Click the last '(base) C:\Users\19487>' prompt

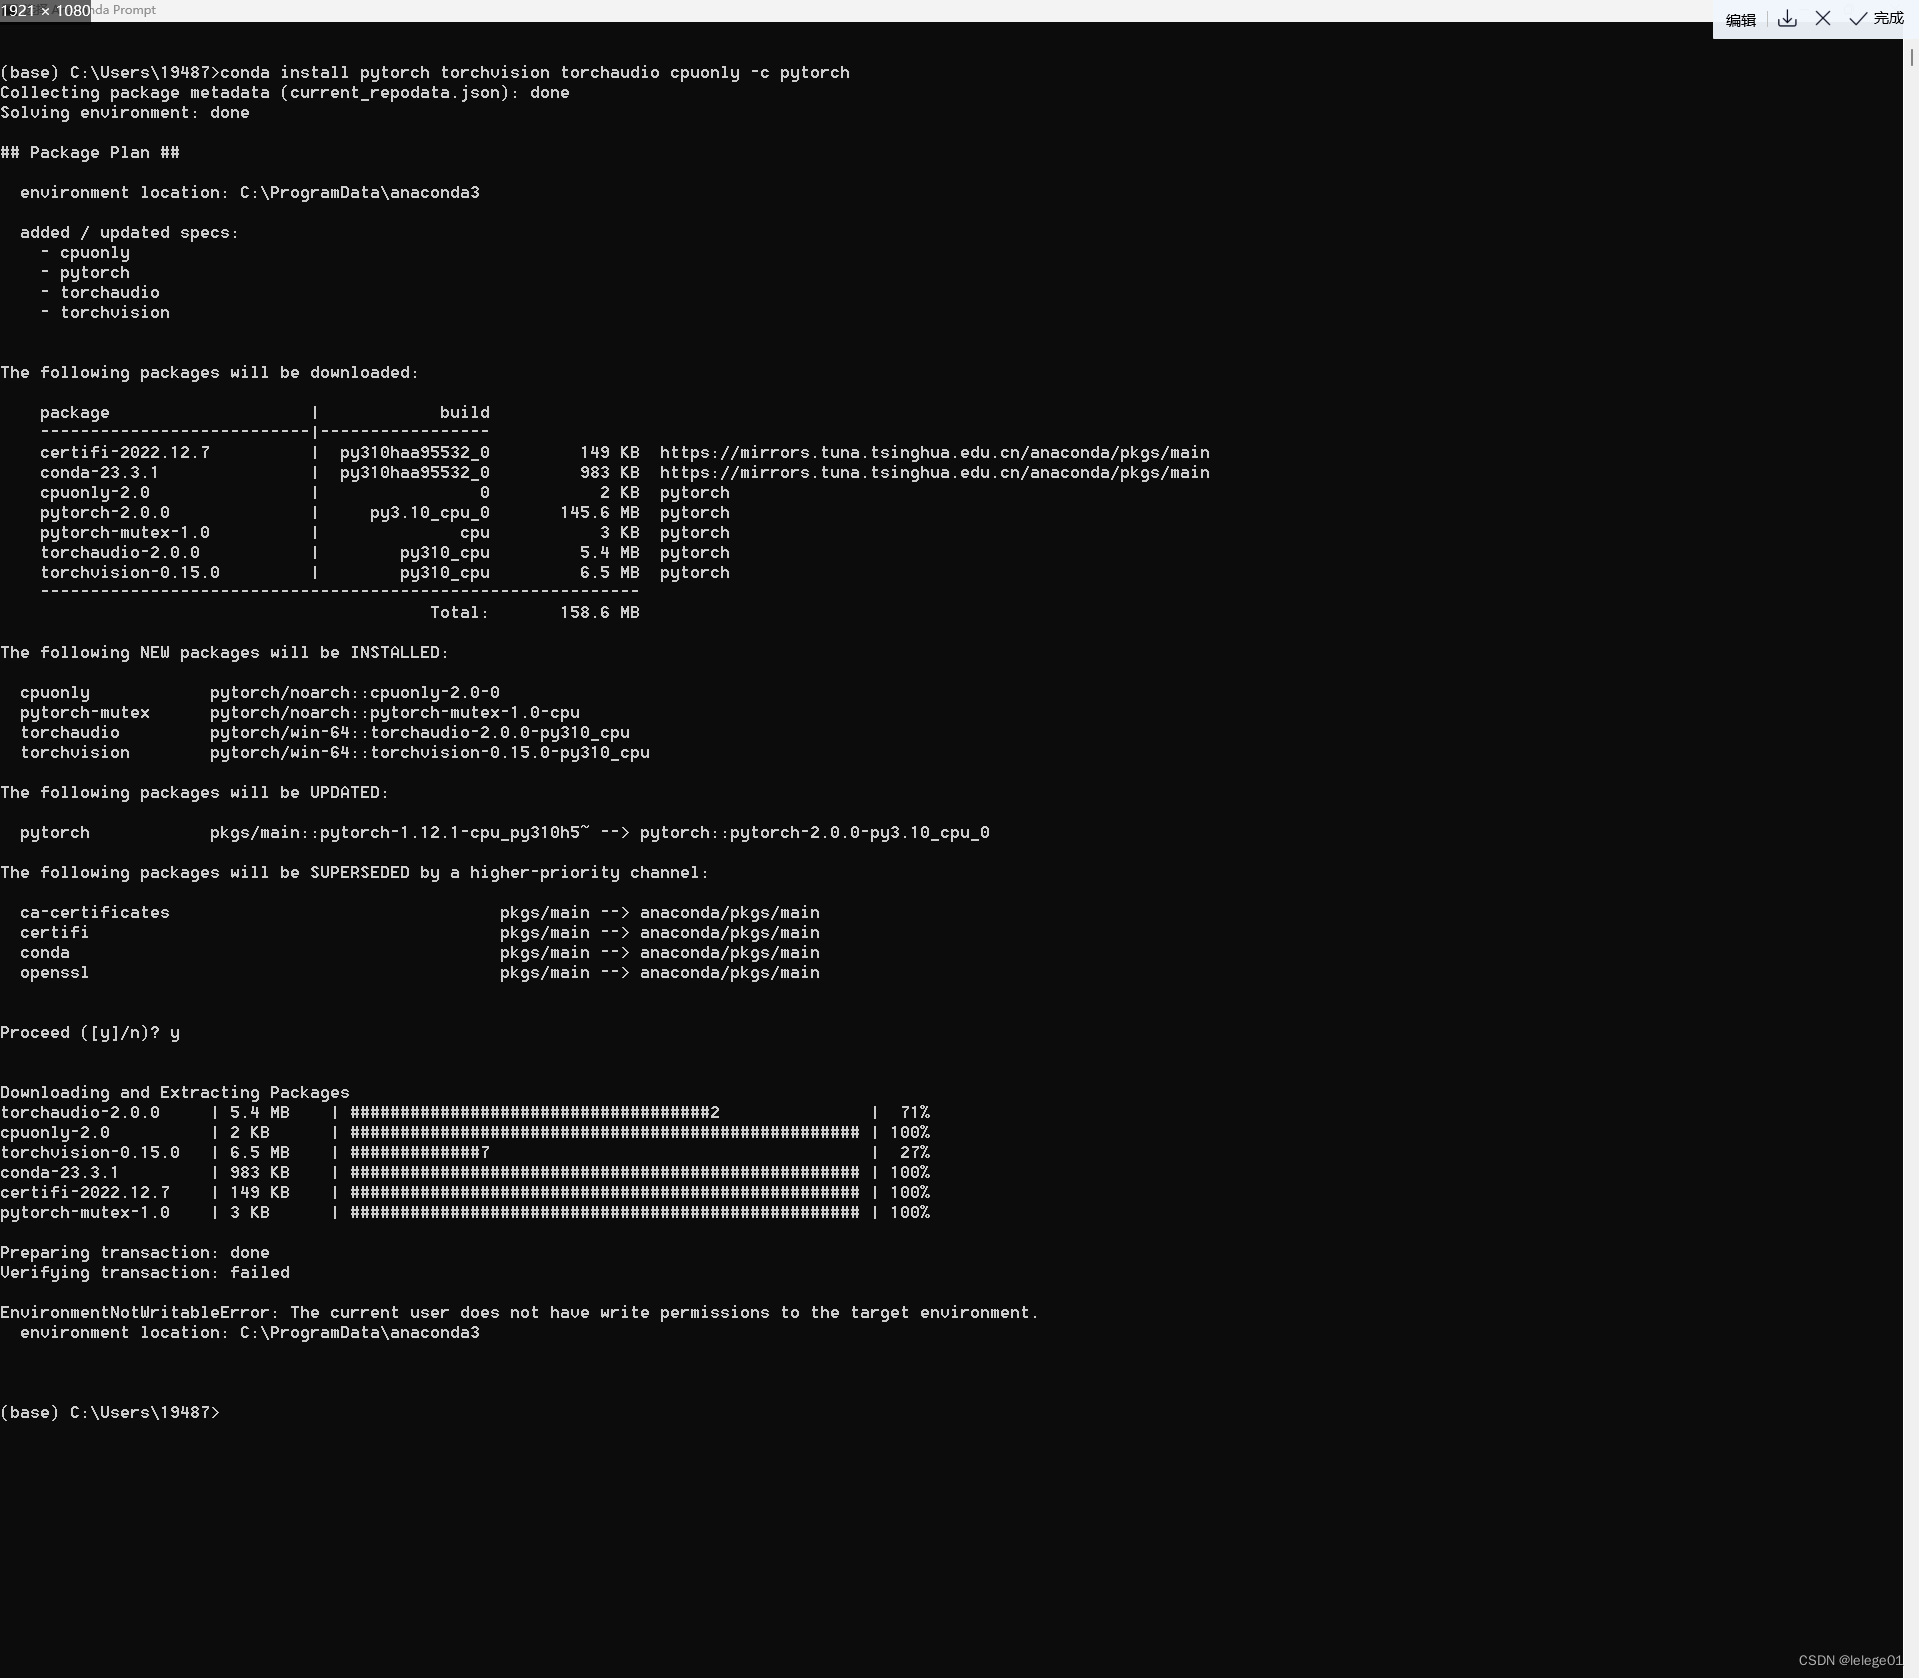pyautogui.click(x=110, y=1412)
